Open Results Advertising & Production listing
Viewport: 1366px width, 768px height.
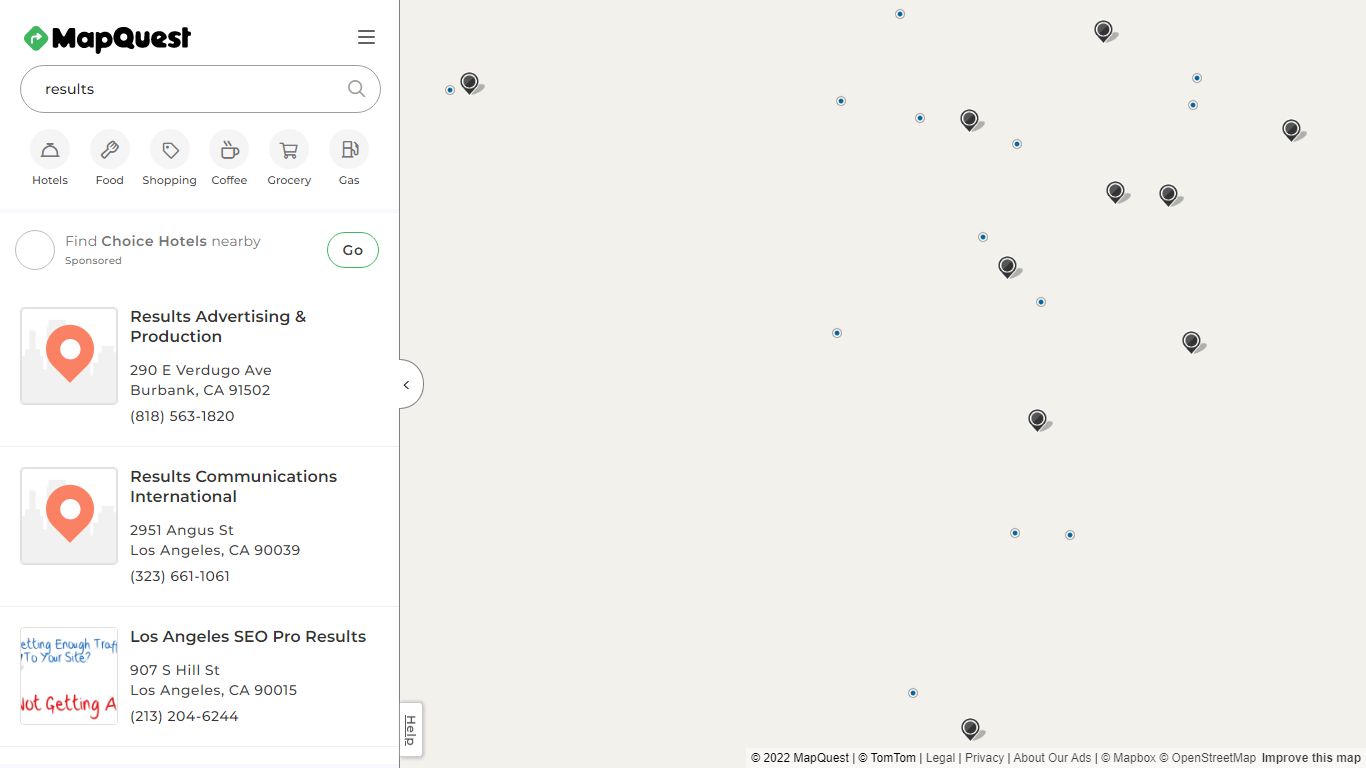click(218, 326)
